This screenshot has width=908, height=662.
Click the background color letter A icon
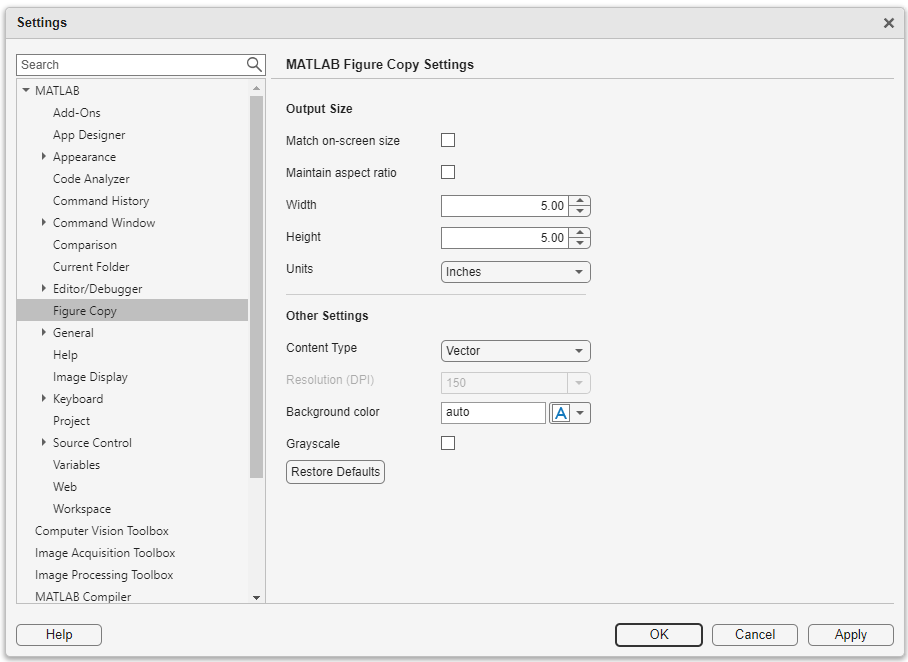point(561,413)
